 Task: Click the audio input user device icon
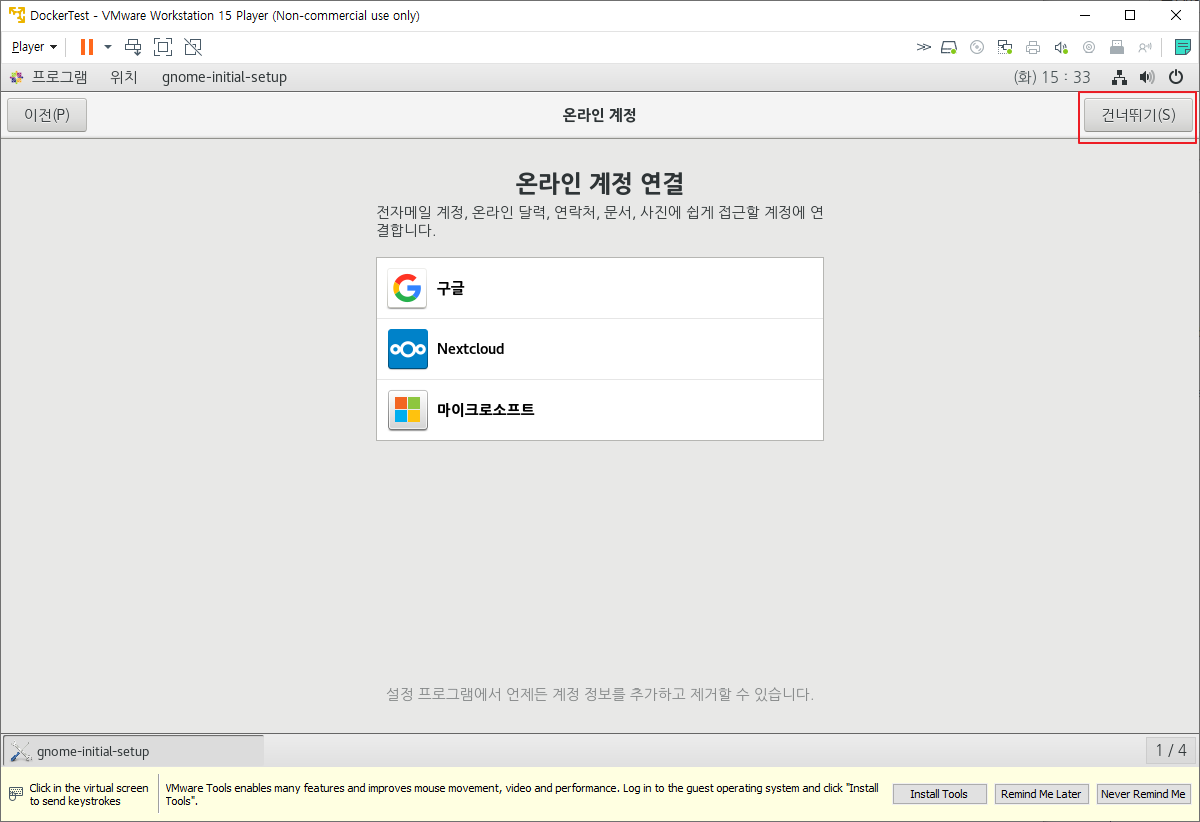pos(1145,47)
